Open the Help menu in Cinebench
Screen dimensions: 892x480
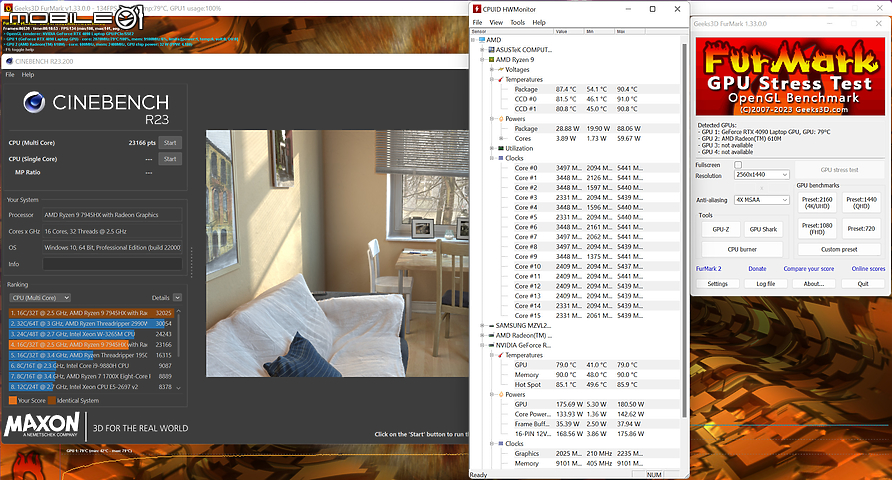28,75
